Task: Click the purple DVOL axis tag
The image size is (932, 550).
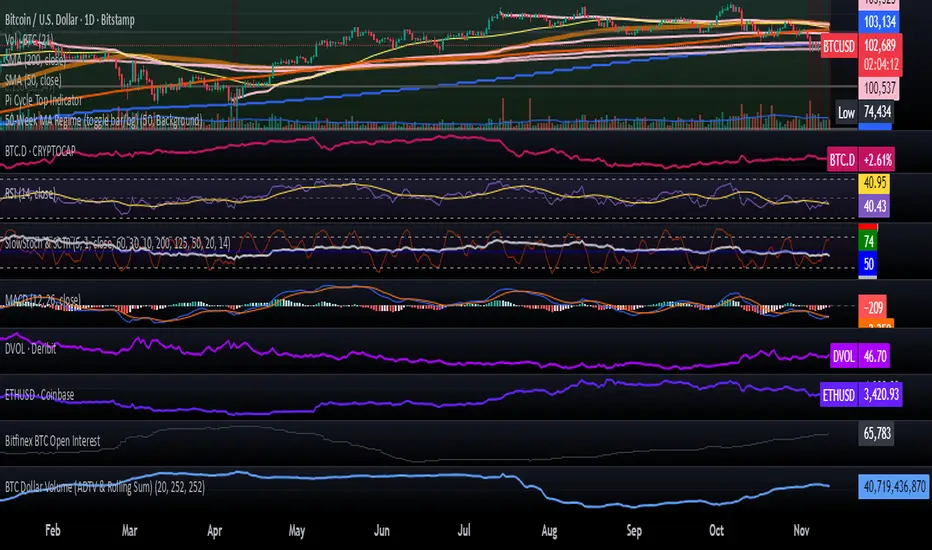Action: click(x=843, y=356)
